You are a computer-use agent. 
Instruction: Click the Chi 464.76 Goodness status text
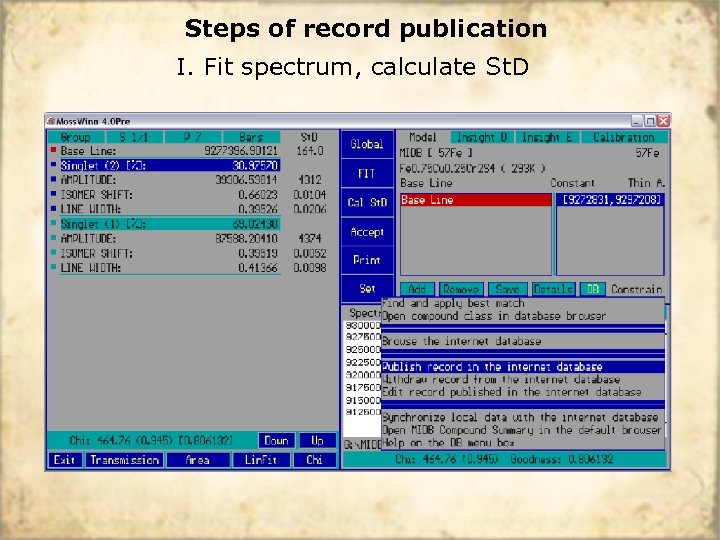pyautogui.click(x=504, y=459)
